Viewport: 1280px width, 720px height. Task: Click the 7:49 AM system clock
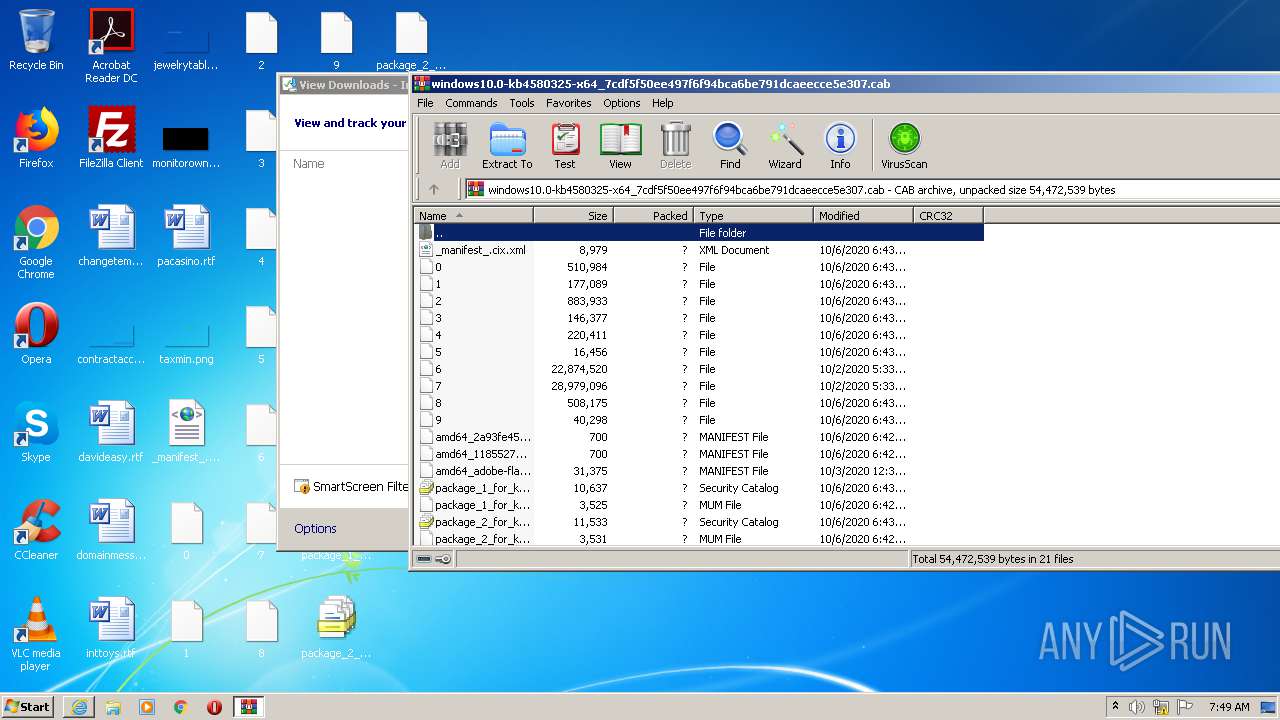pos(1229,707)
